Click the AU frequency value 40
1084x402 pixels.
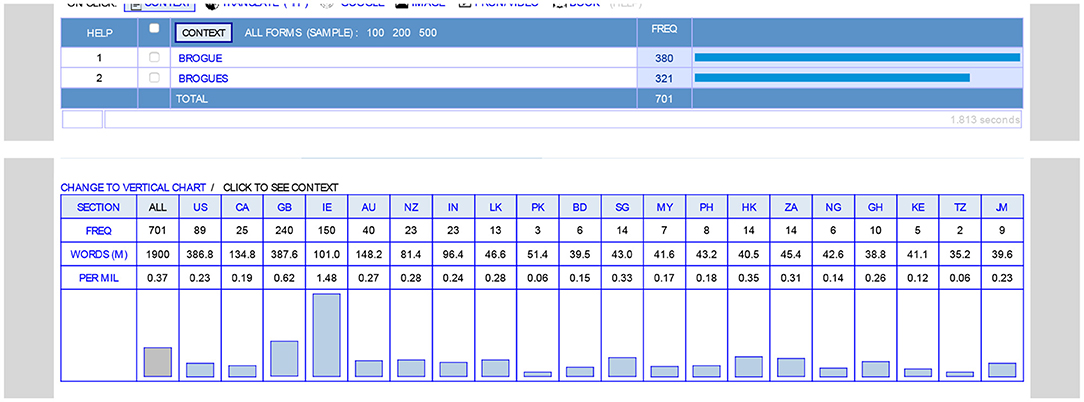(368, 230)
